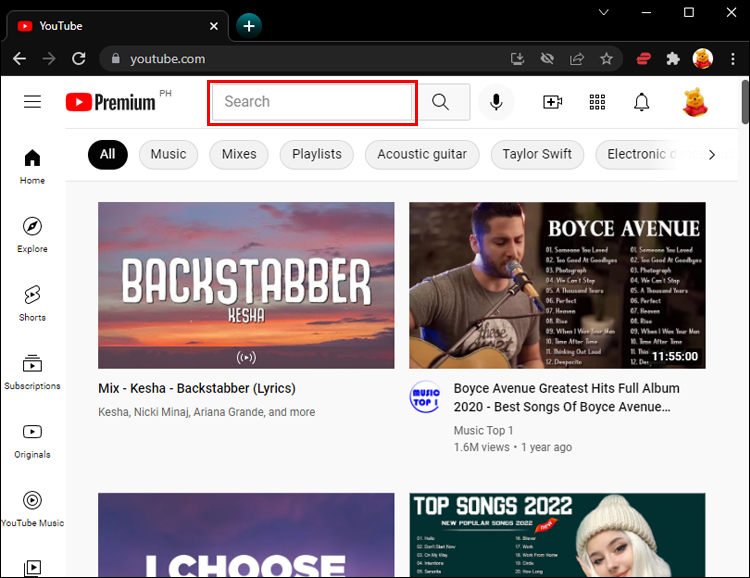Screen dimensions: 750x578
Task: Select the All filter chip
Action: (108, 155)
